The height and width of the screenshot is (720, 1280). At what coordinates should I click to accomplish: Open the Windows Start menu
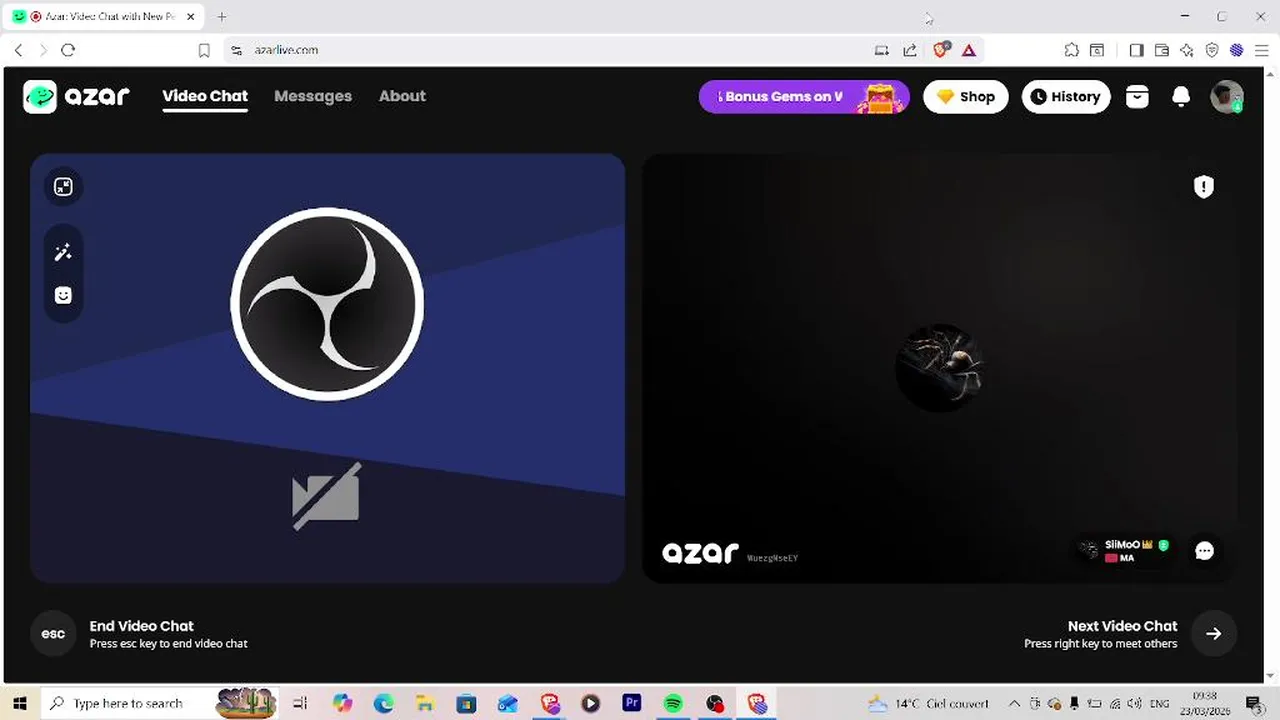(x=19, y=704)
